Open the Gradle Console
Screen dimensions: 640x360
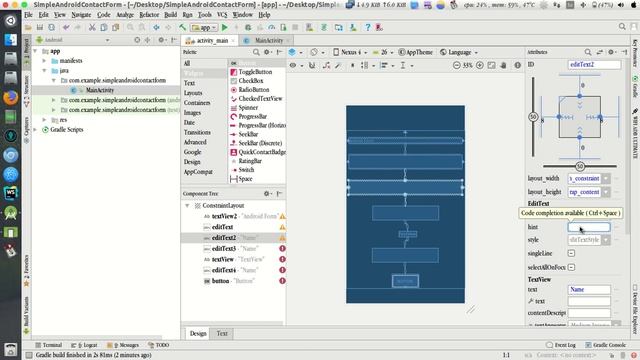[606, 345]
